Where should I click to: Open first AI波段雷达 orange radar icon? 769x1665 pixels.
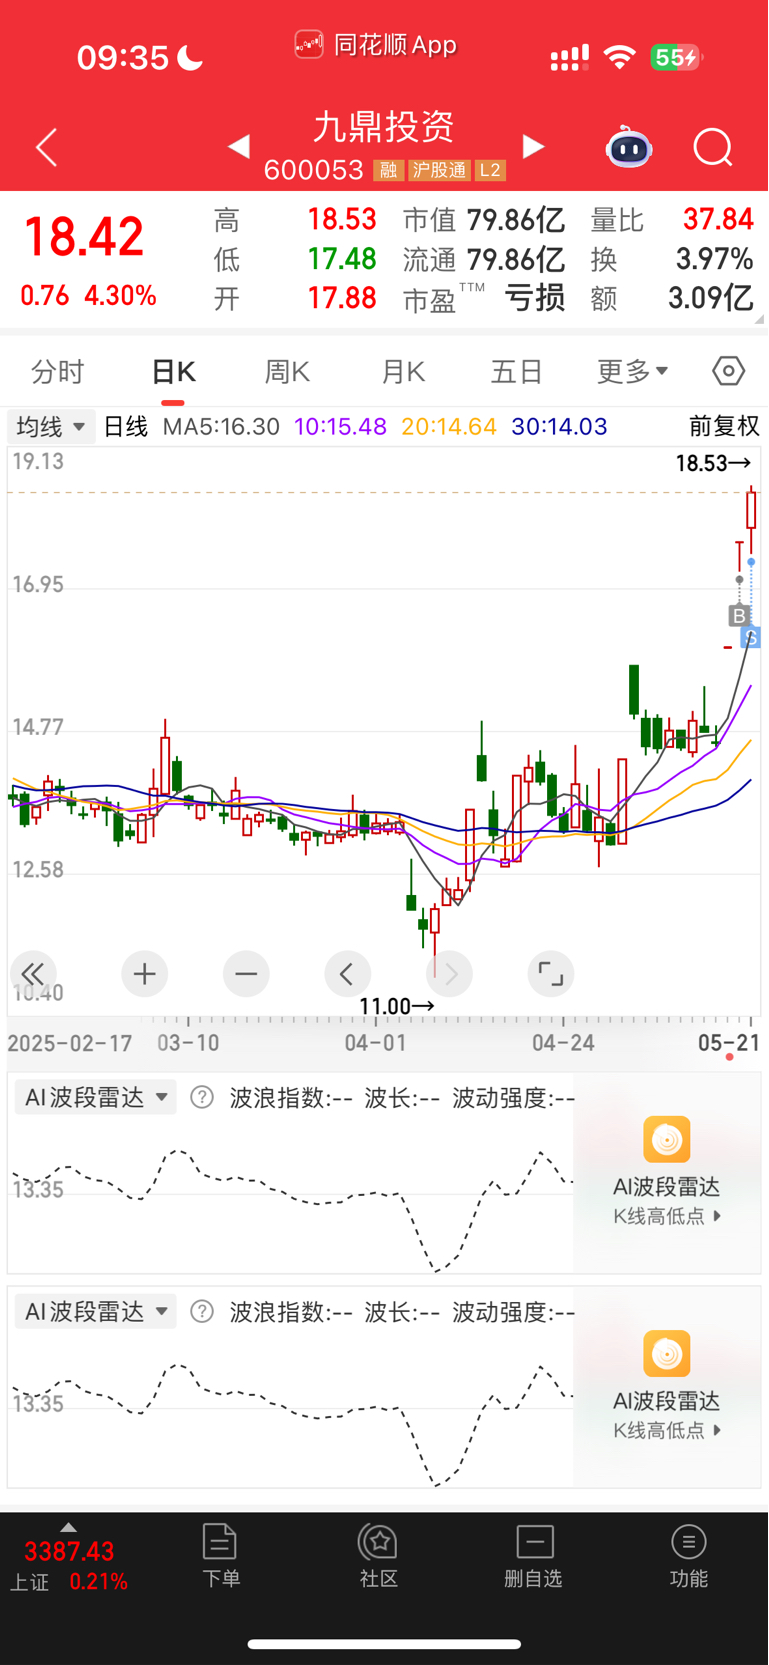[x=667, y=1139]
